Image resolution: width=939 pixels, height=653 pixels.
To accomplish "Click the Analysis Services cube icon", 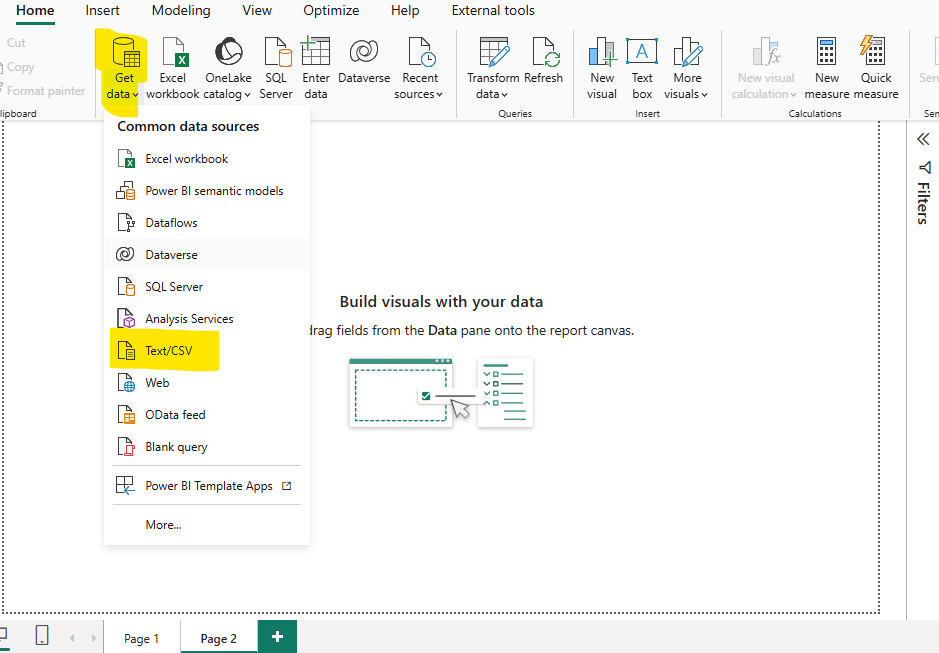I will pyautogui.click(x=126, y=319).
